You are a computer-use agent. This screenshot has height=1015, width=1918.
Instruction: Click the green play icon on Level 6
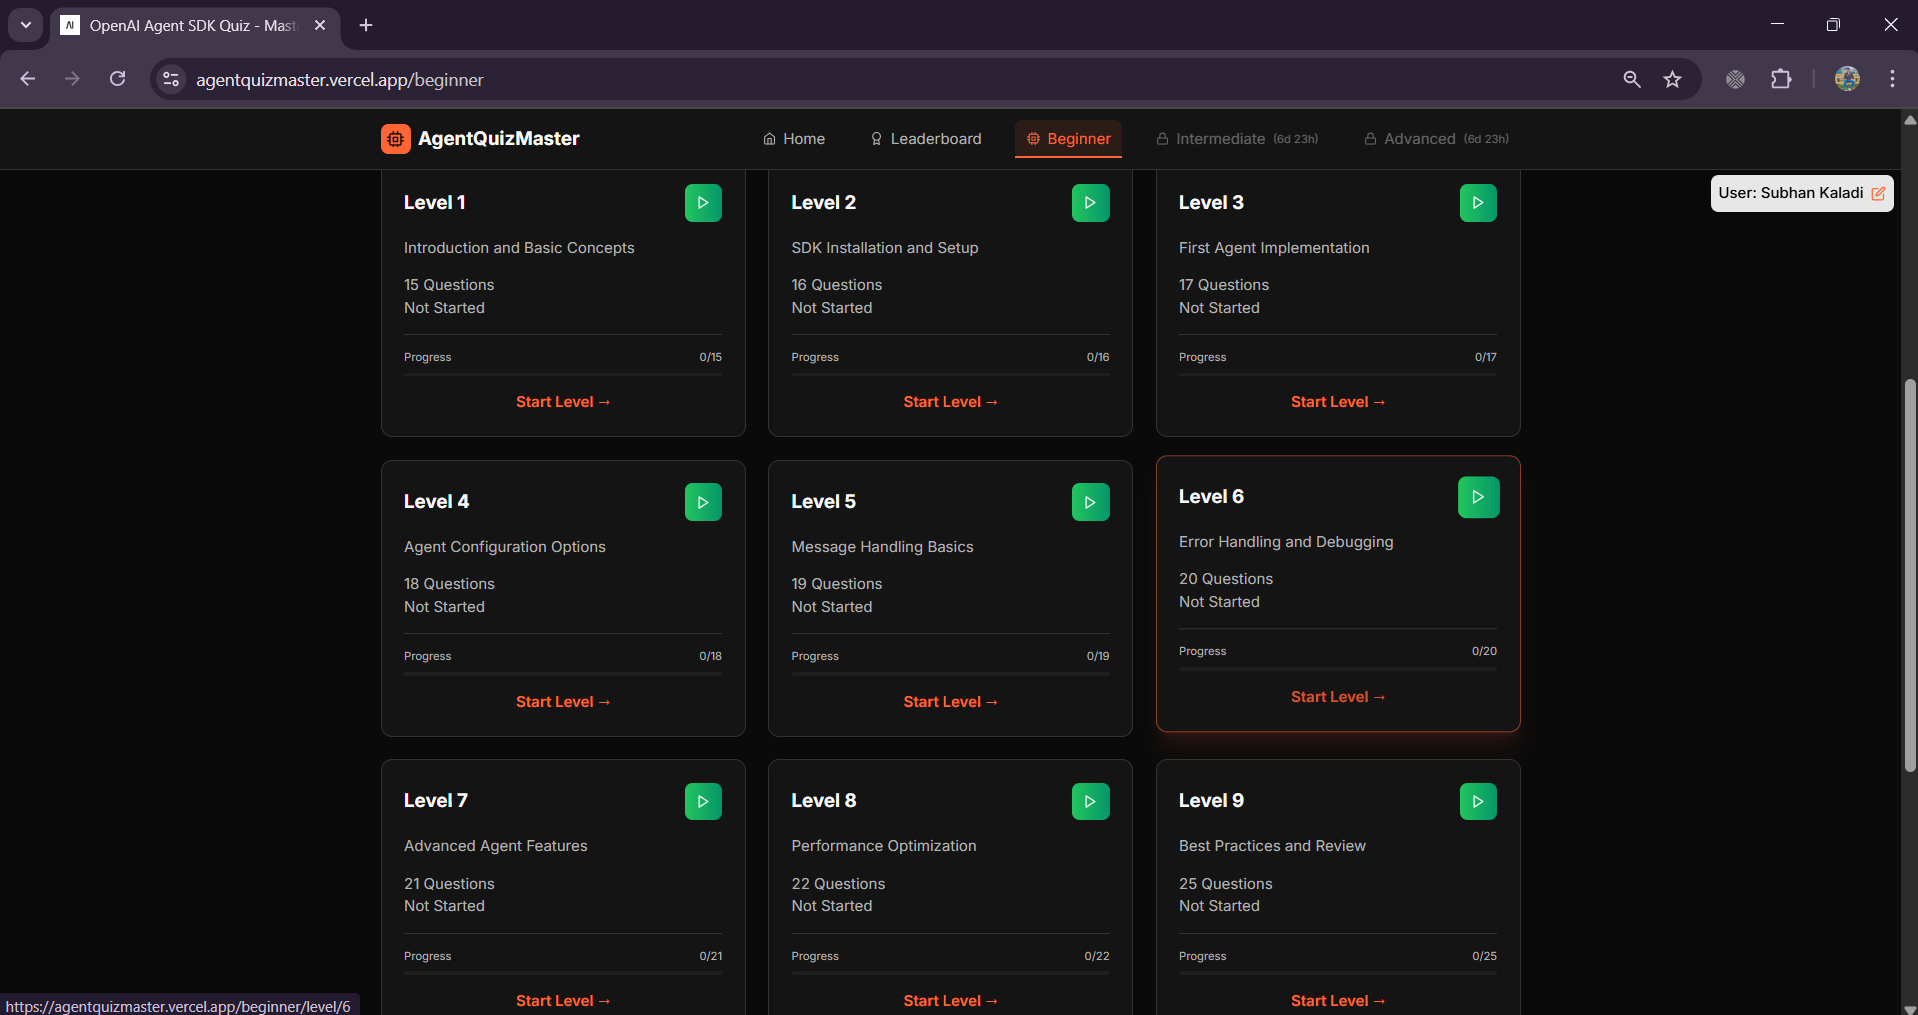1478,497
